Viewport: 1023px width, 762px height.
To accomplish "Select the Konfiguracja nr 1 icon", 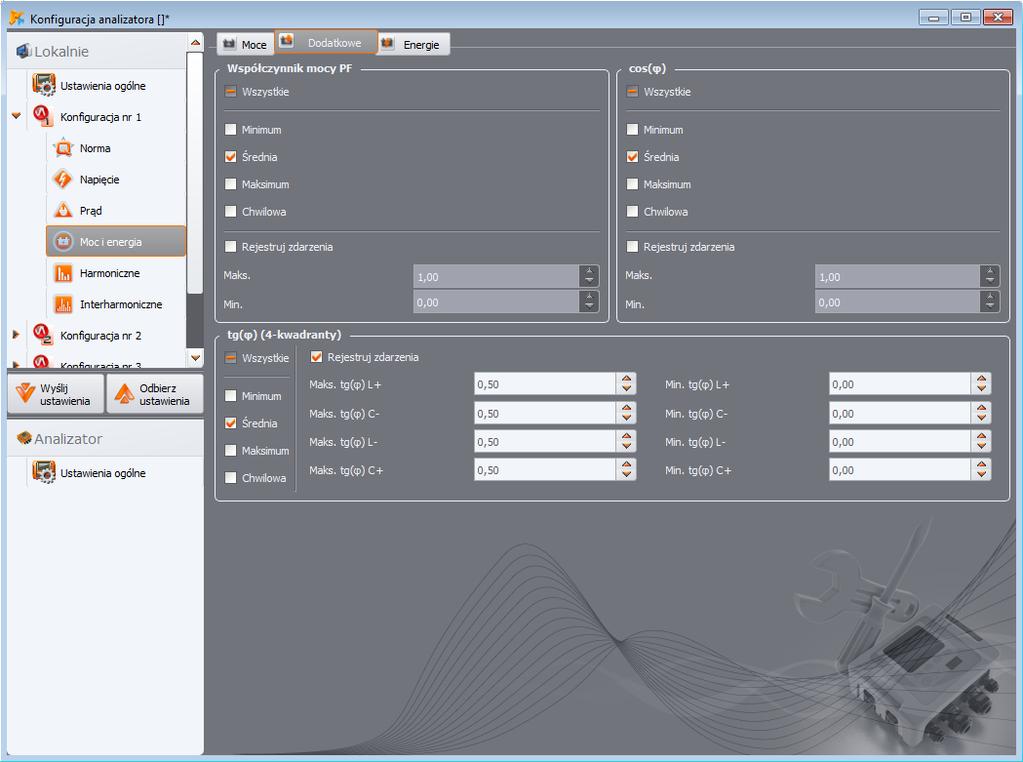I will pos(42,115).
